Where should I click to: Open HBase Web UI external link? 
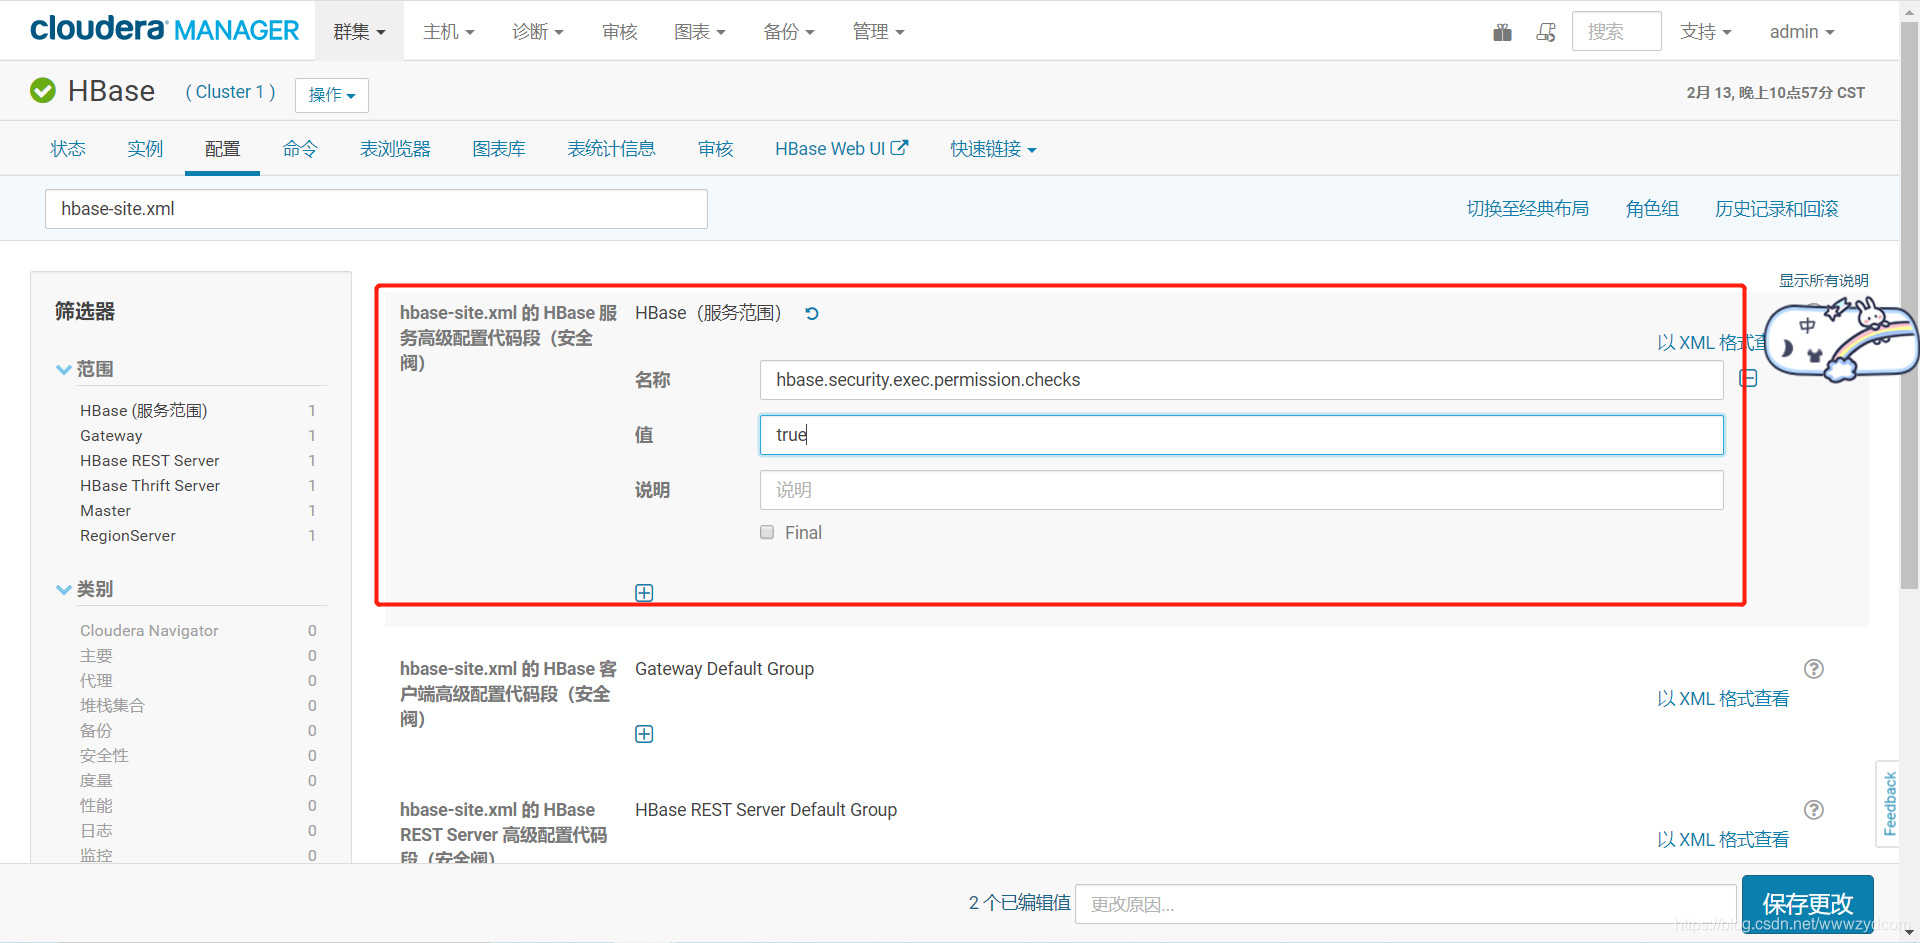841,148
